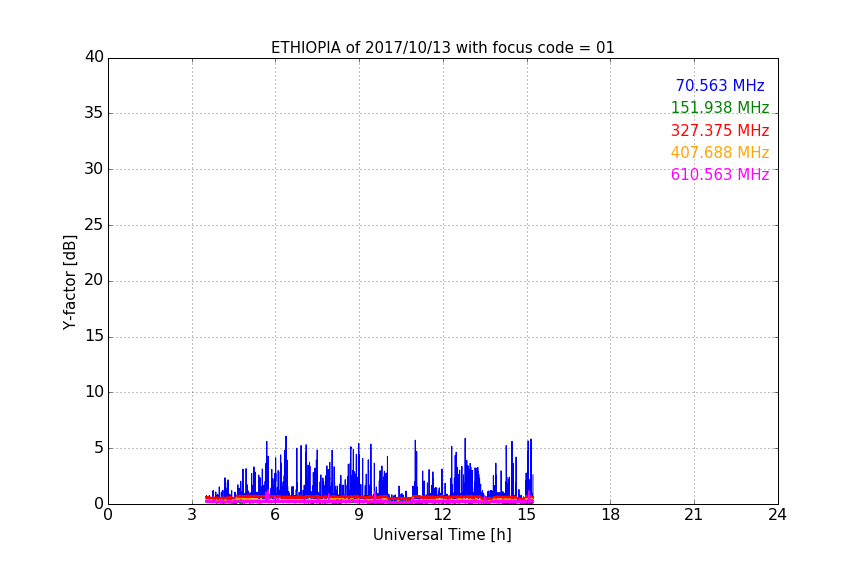Select the blue 70.563 MHz legend label
864x576 pixels.
coord(720,85)
